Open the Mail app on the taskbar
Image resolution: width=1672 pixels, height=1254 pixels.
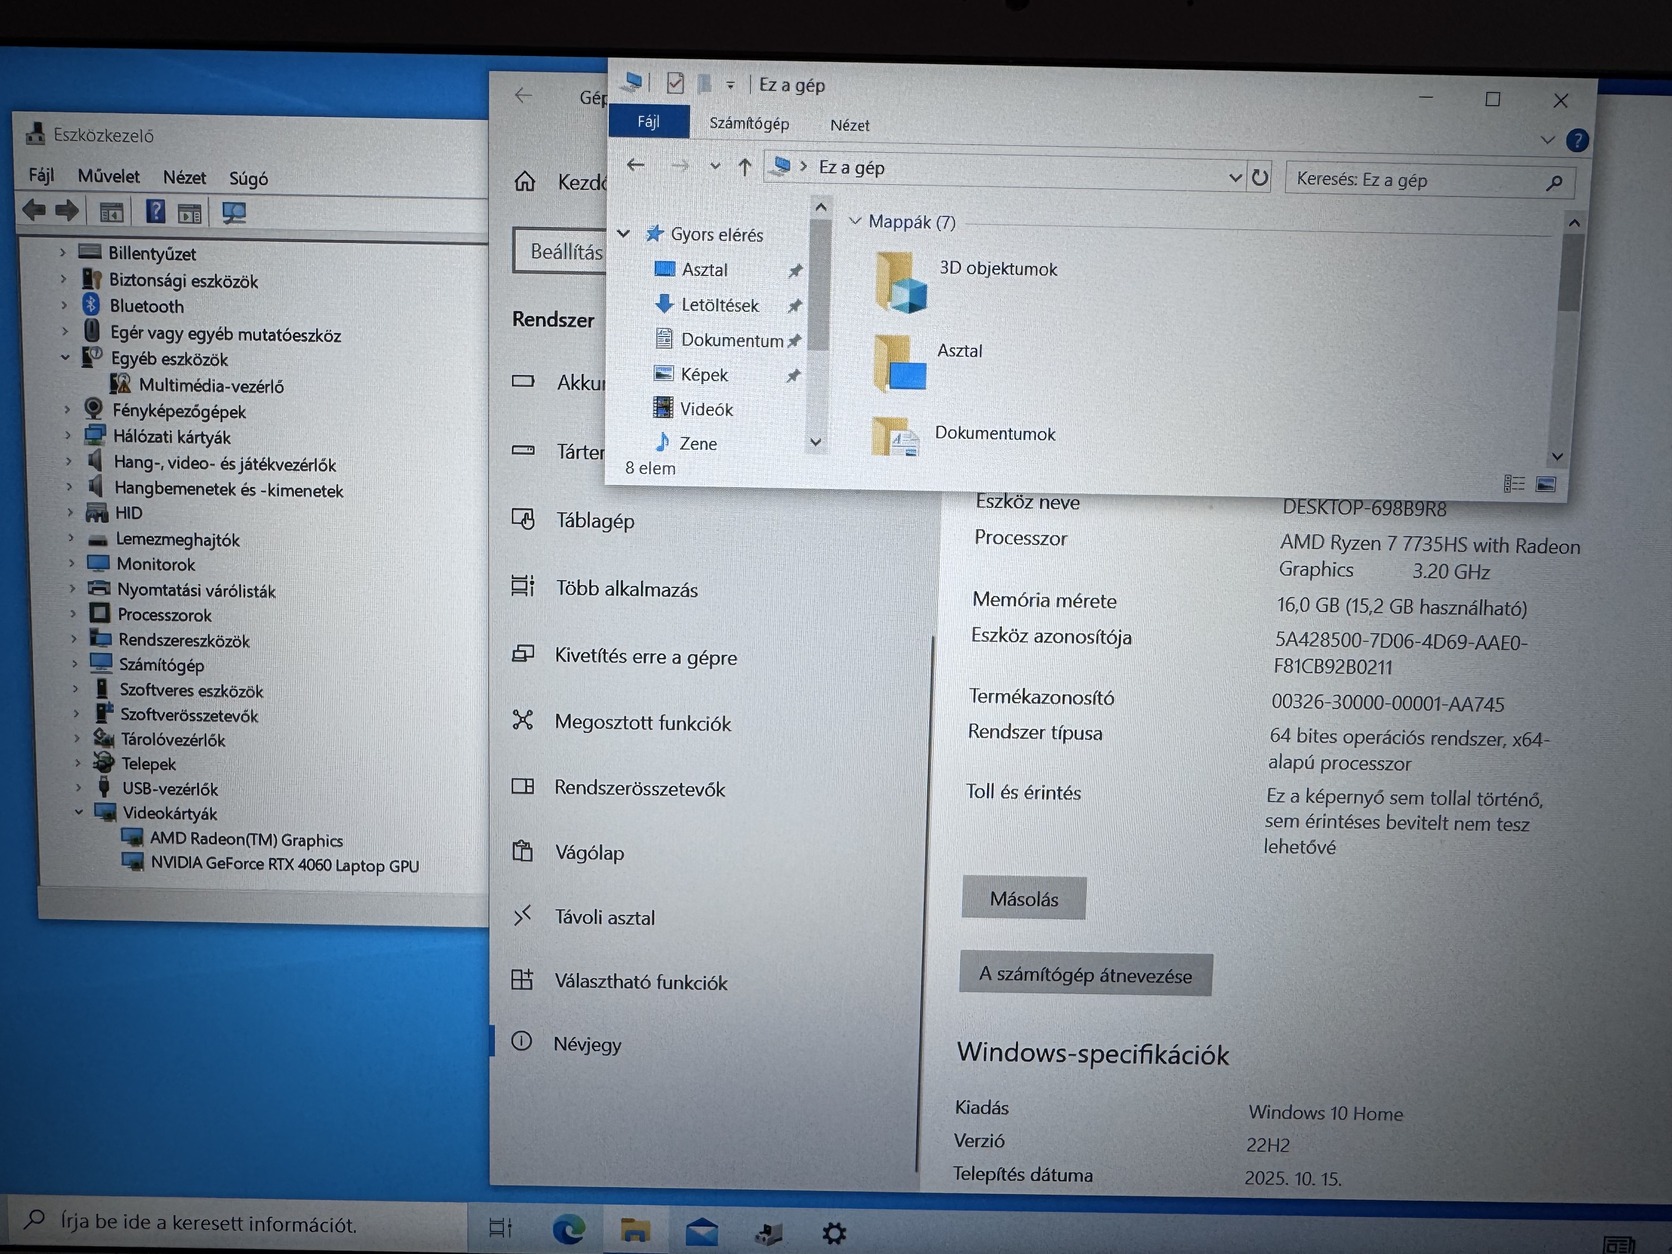coord(702,1231)
